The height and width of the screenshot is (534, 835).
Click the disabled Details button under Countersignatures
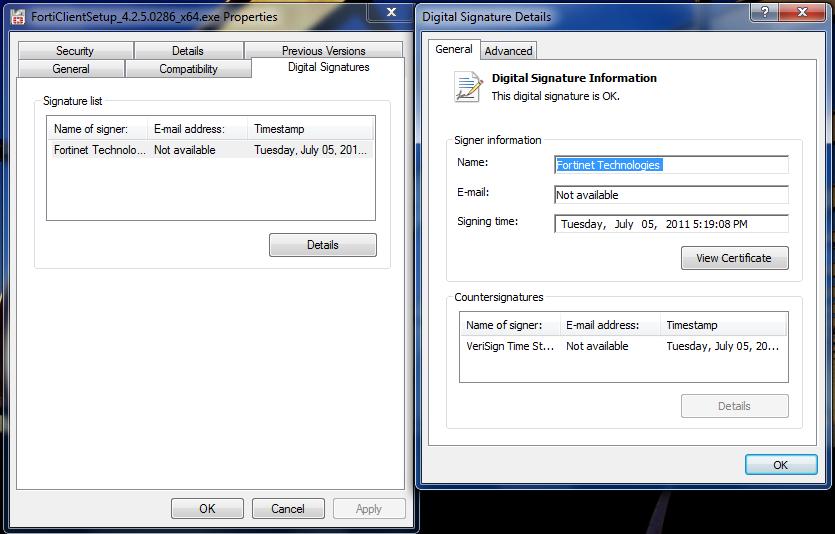click(734, 406)
